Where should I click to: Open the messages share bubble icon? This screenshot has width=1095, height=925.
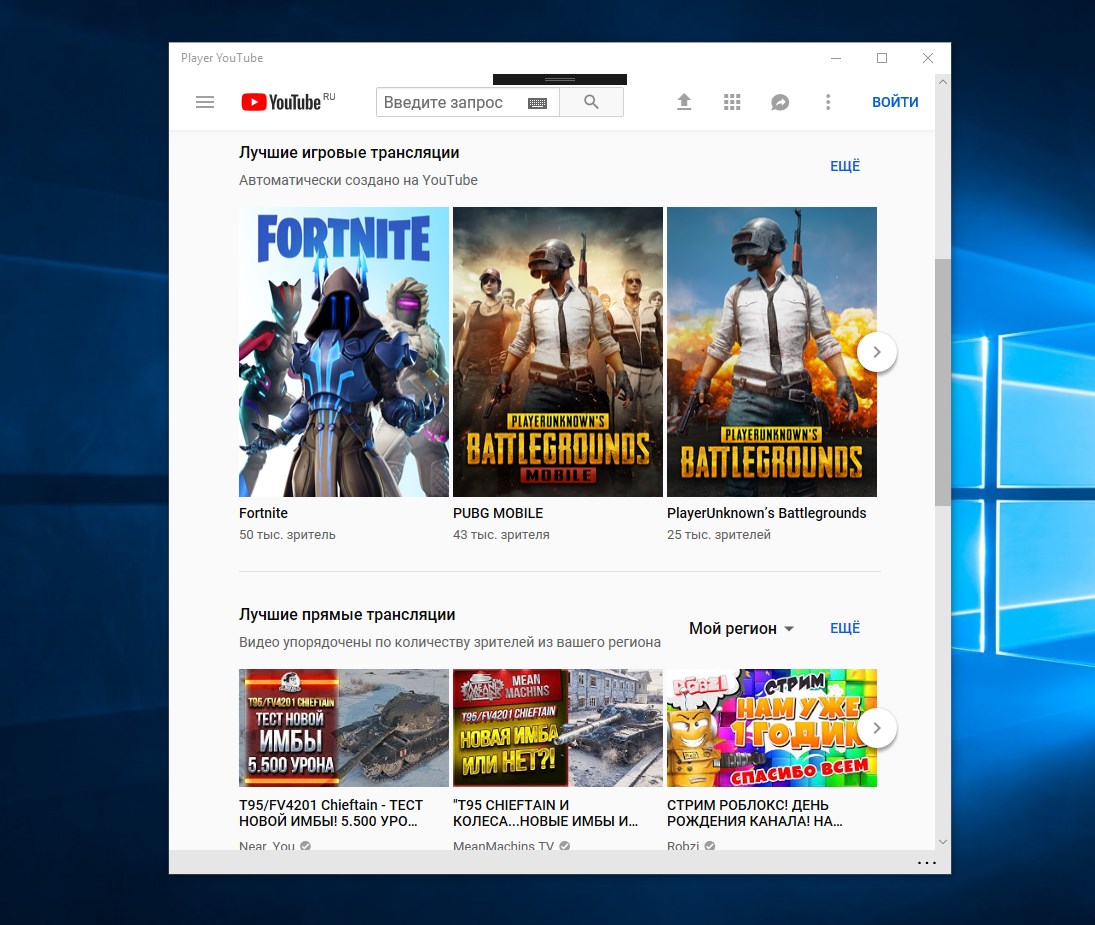pos(780,103)
